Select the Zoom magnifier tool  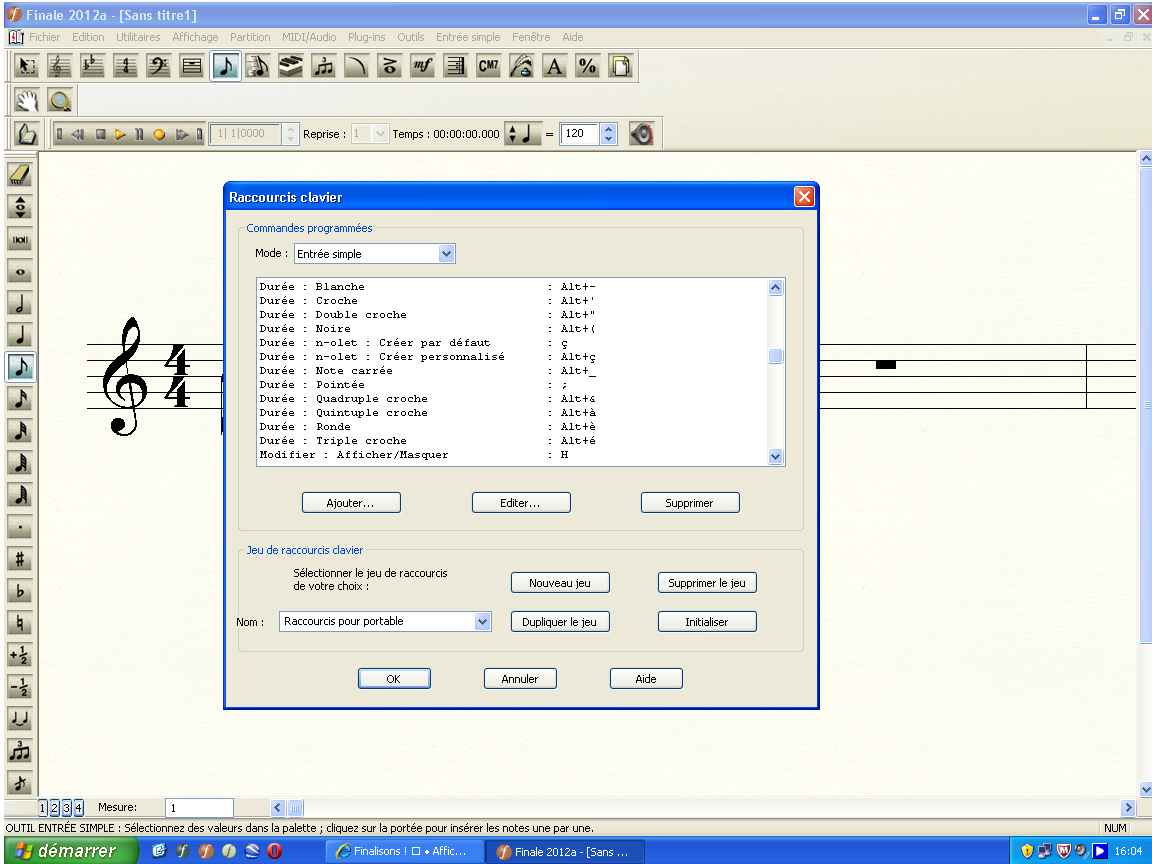[x=59, y=100]
